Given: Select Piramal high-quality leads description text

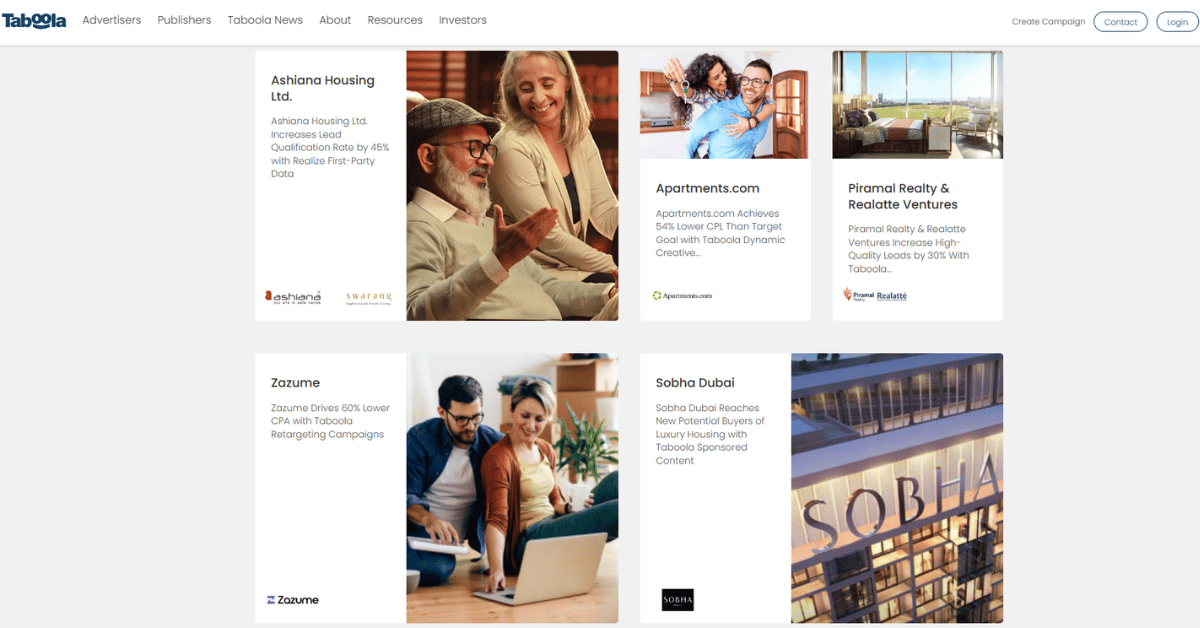Looking at the screenshot, I should coord(909,249).
